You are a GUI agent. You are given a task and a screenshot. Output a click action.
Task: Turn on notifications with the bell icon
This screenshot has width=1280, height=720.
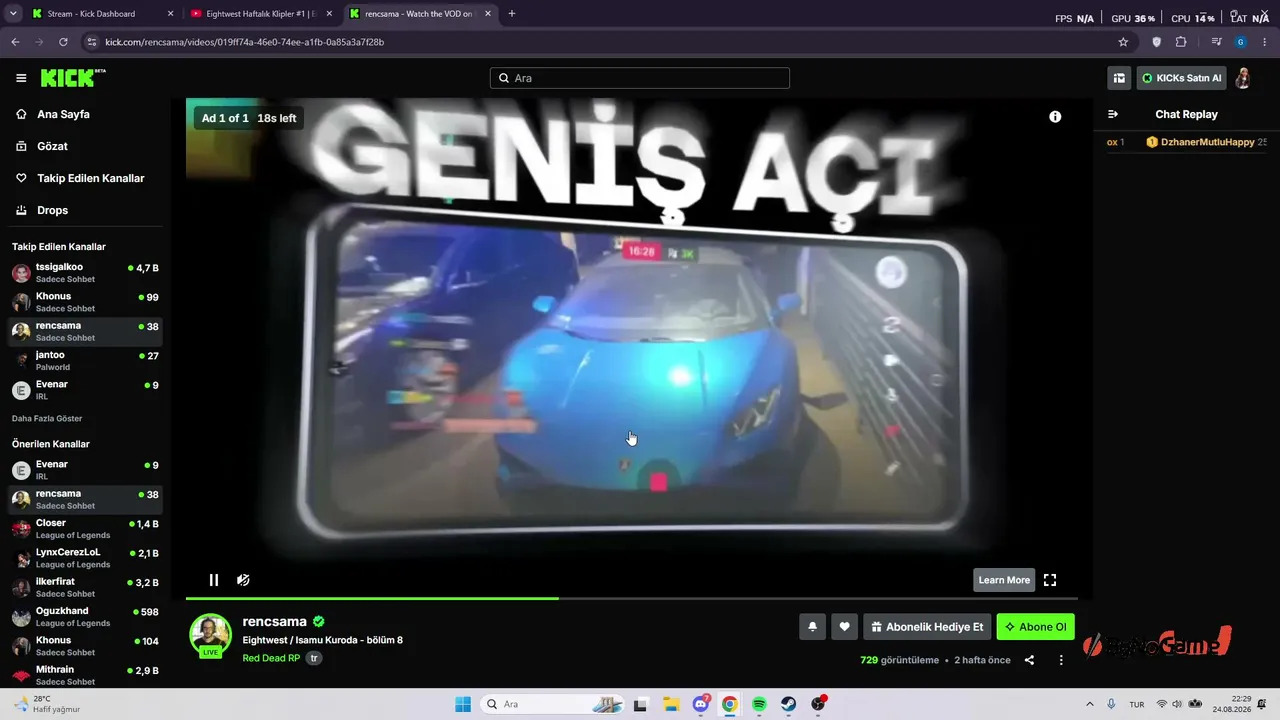point(812,627)
